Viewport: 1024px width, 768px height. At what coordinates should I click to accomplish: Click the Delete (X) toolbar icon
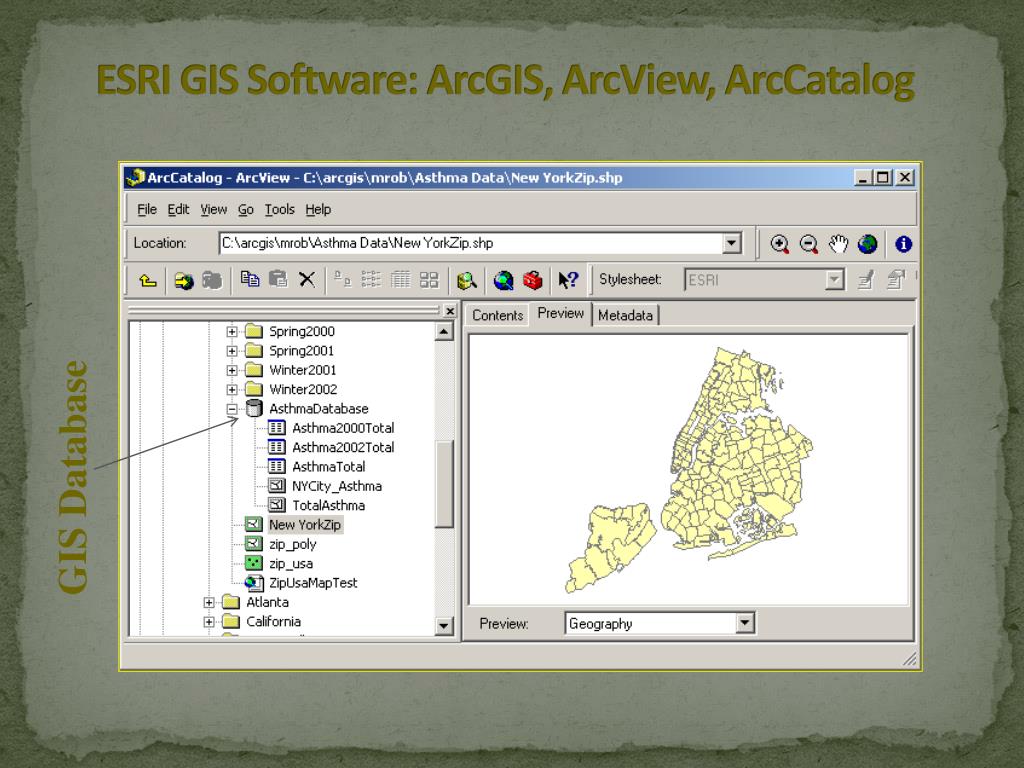pos(307,280)
